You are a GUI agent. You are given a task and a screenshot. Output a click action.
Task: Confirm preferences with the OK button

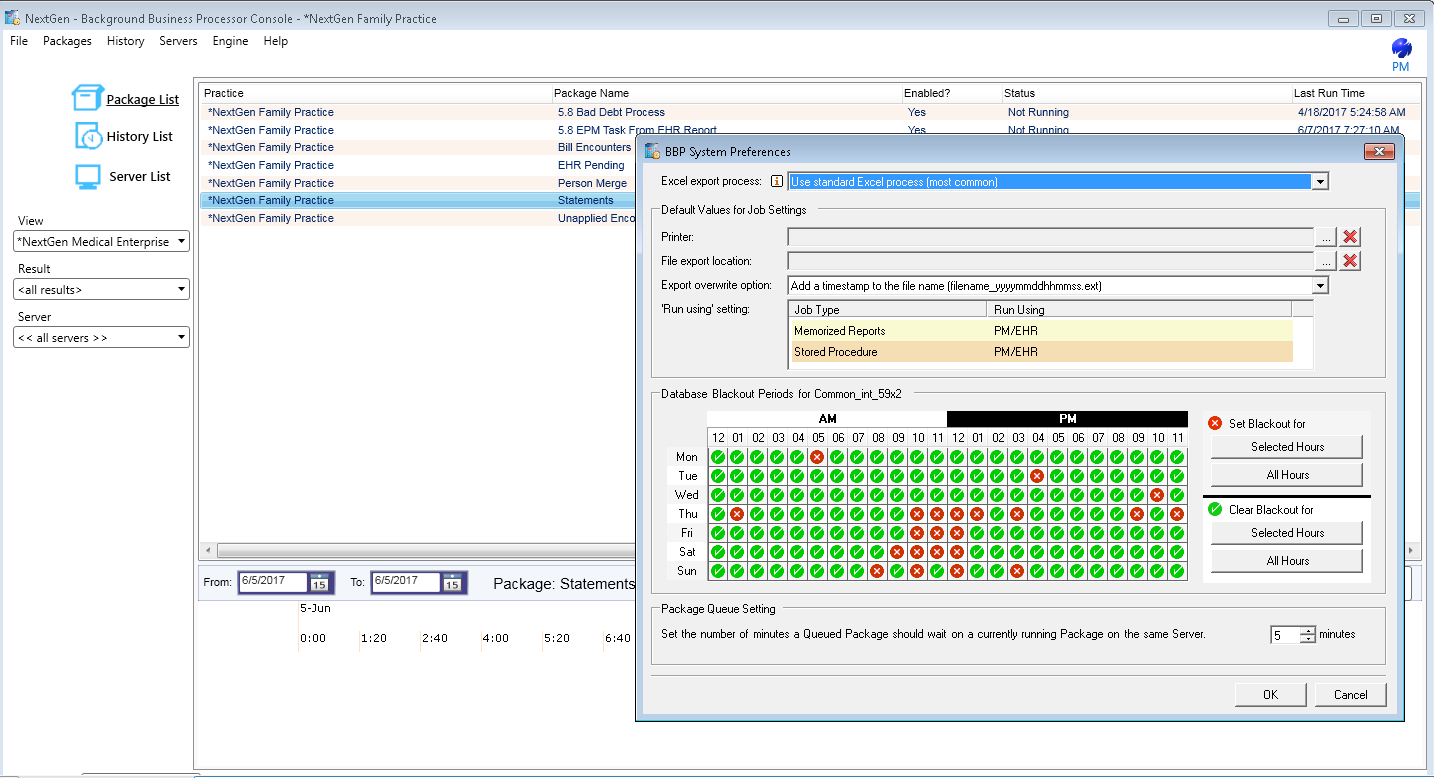click(x=1270, y=695)
